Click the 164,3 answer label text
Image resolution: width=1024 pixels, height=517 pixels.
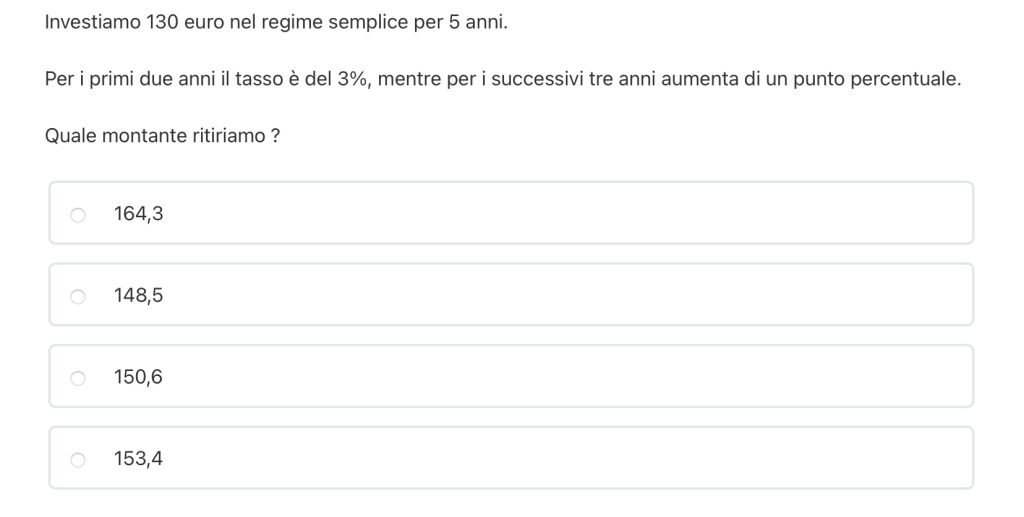click(139, 213)
